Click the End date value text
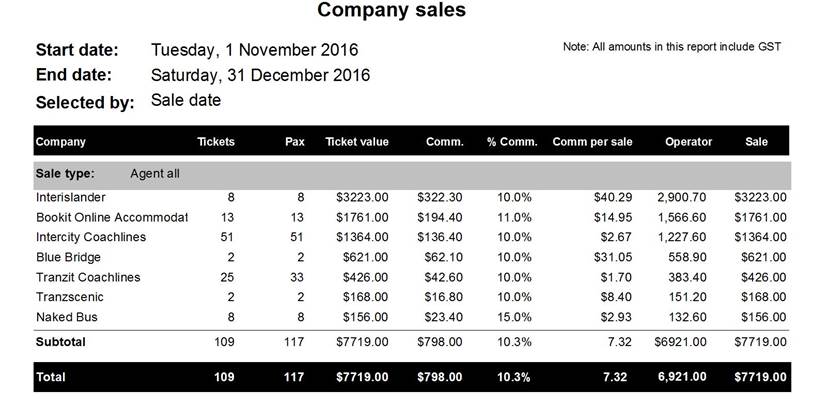 click(x=260, y=75)
